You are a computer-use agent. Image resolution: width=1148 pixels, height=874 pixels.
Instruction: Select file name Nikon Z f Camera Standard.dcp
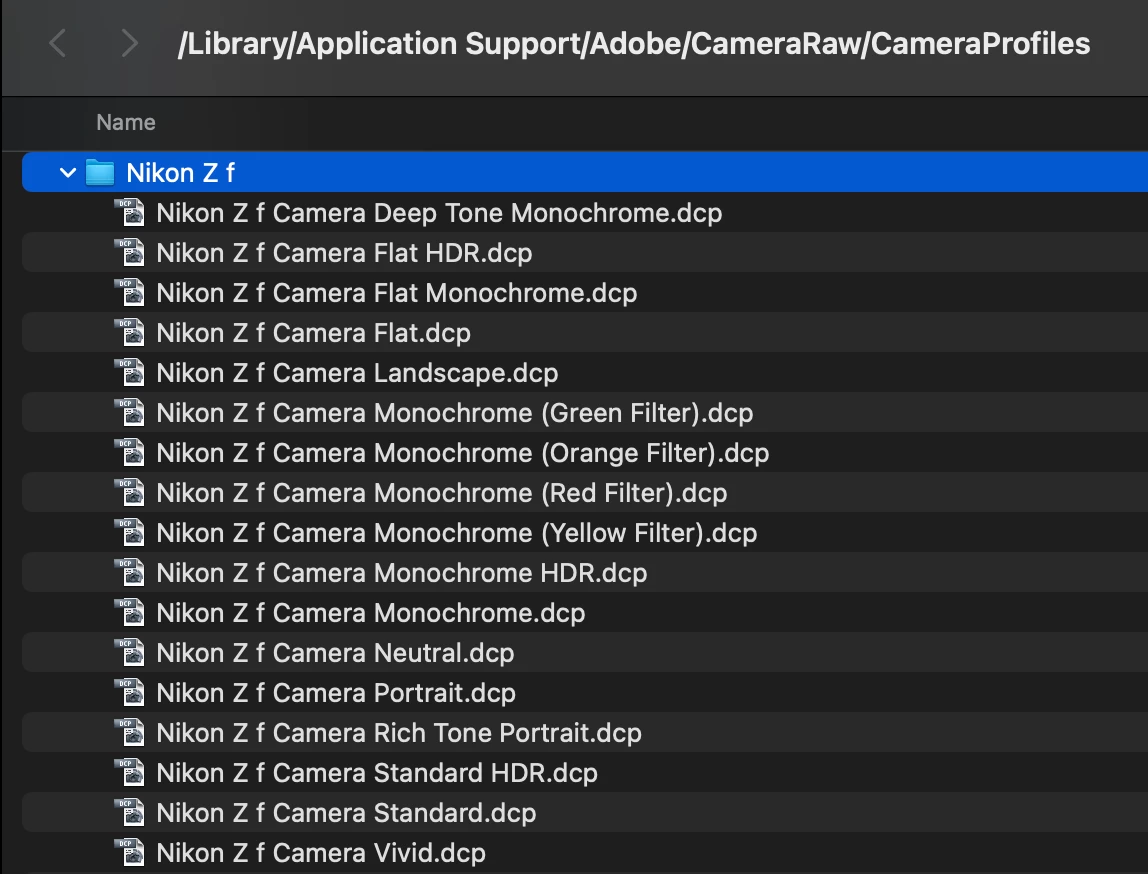point(346,813)
